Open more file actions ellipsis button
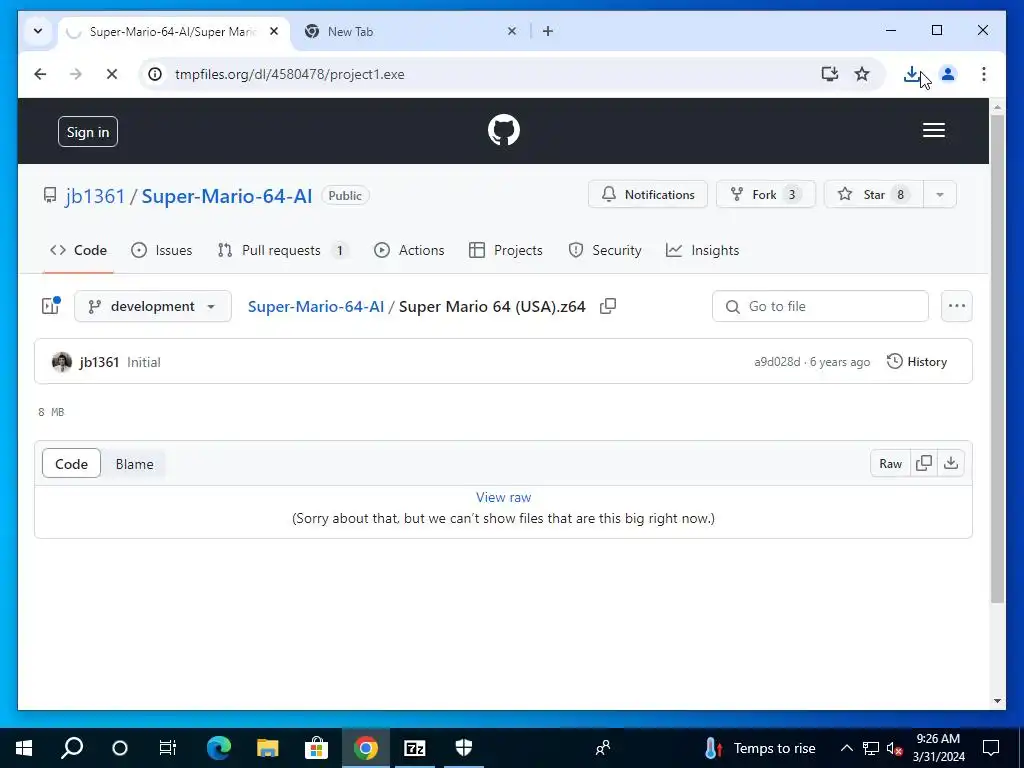The image size is (1024, 768). (956, 306)
